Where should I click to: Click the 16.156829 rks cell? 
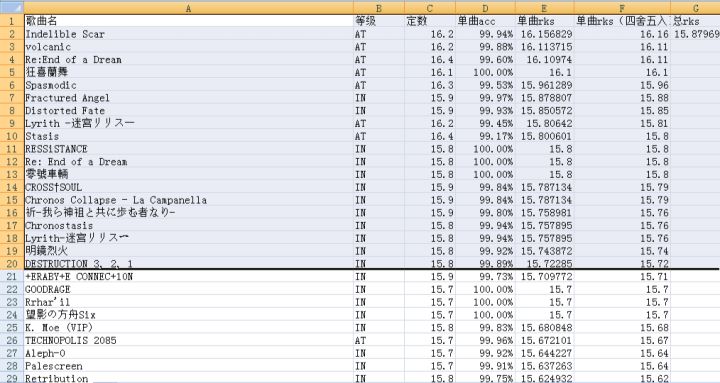tap(545, 34)
